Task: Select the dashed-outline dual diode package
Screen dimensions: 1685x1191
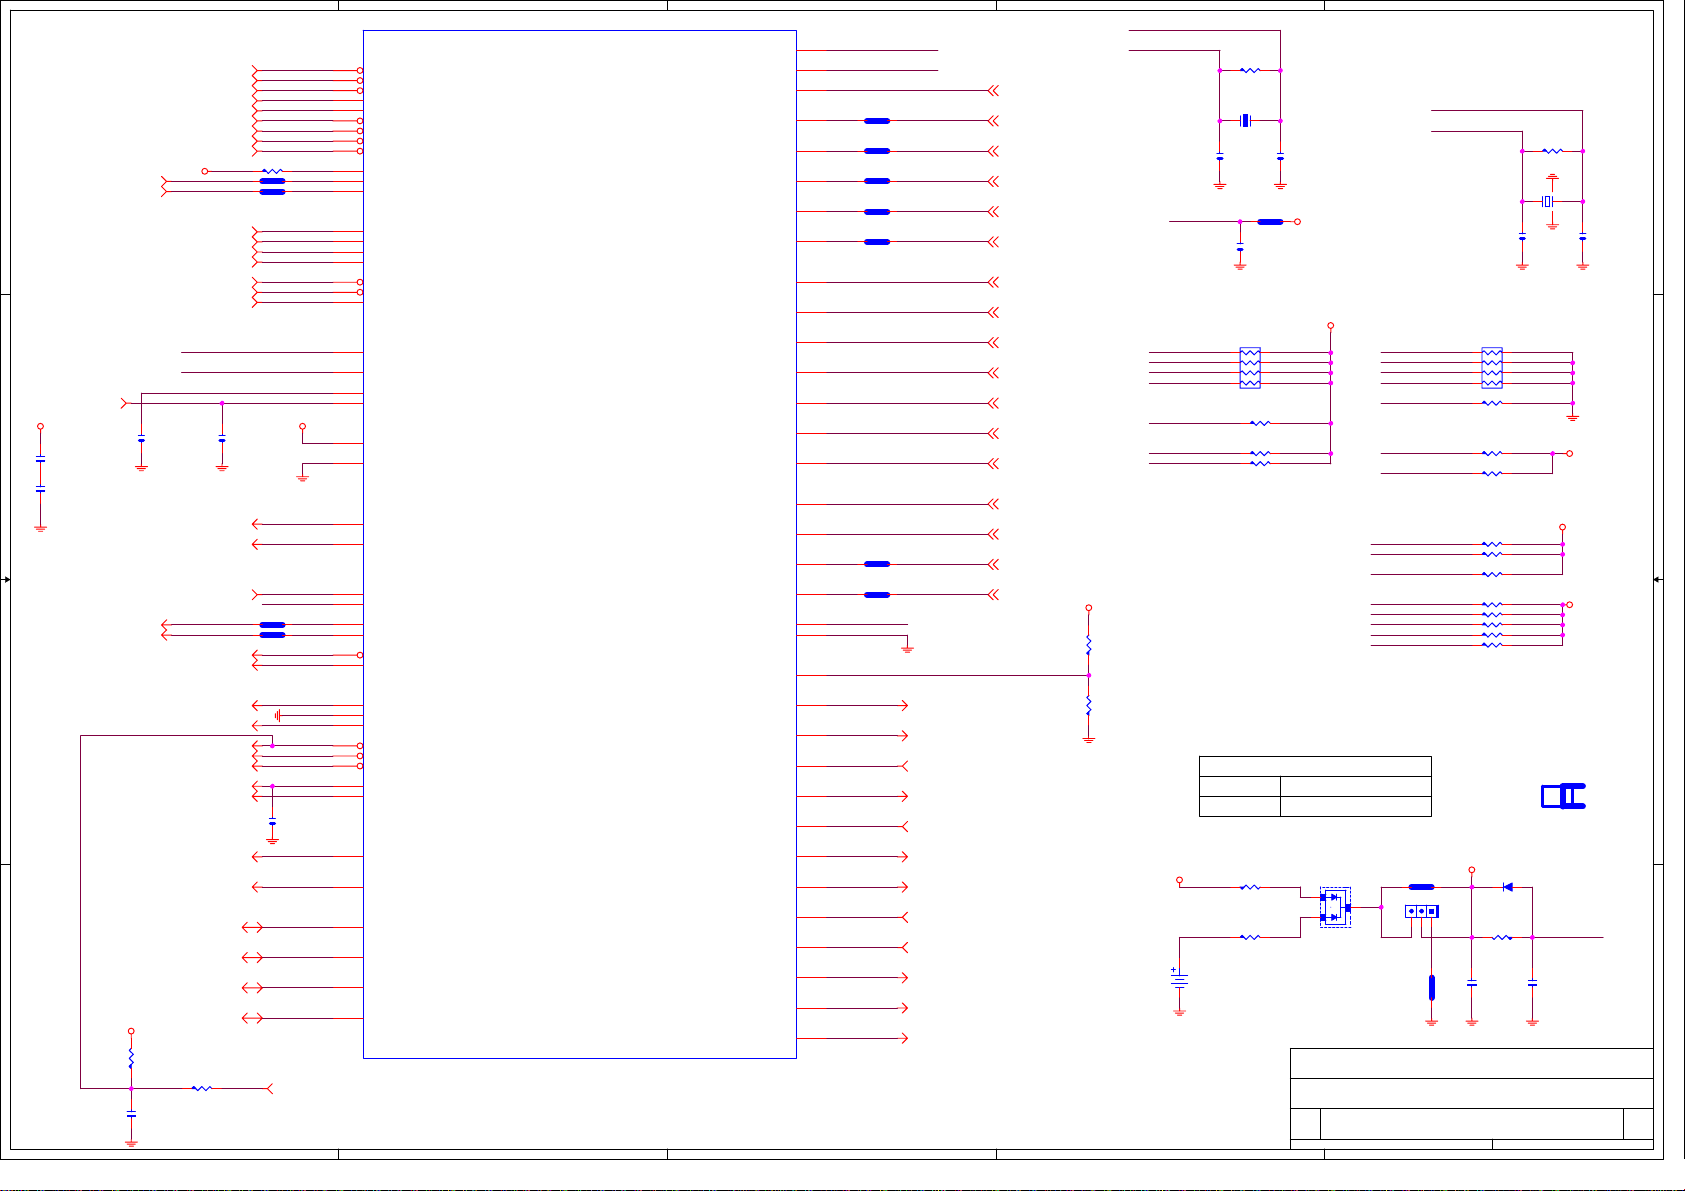Action: (1335, 907)
